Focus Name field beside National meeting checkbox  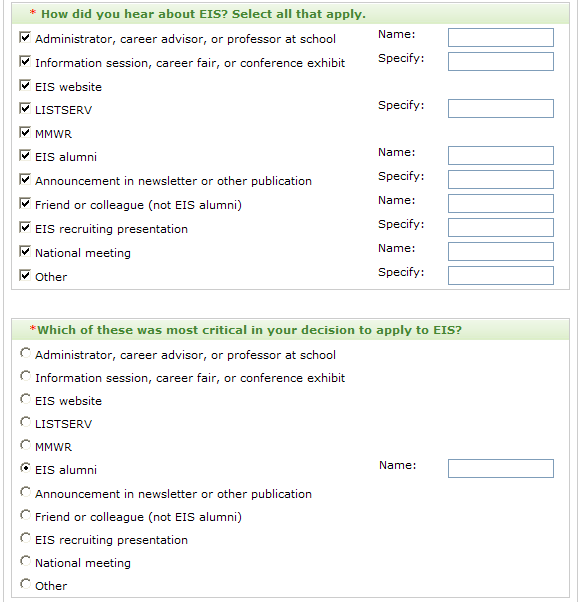tap(501, 251)
